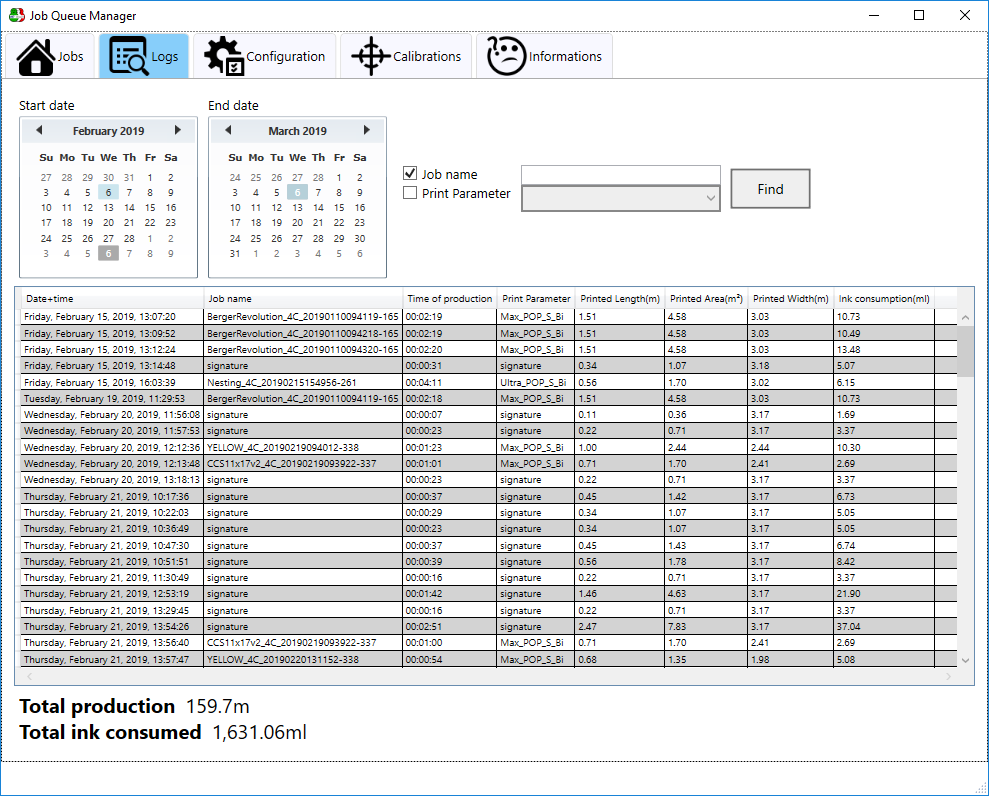Expand the Print Parameter dropdown

[711, 198]
